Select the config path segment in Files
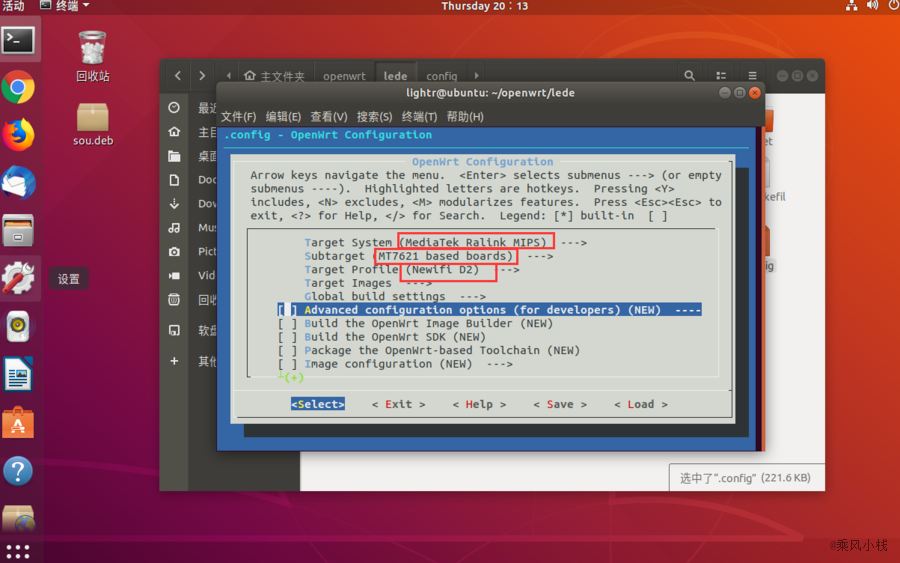Viewport: 900px width, 563px height. (x=441, y=76)
